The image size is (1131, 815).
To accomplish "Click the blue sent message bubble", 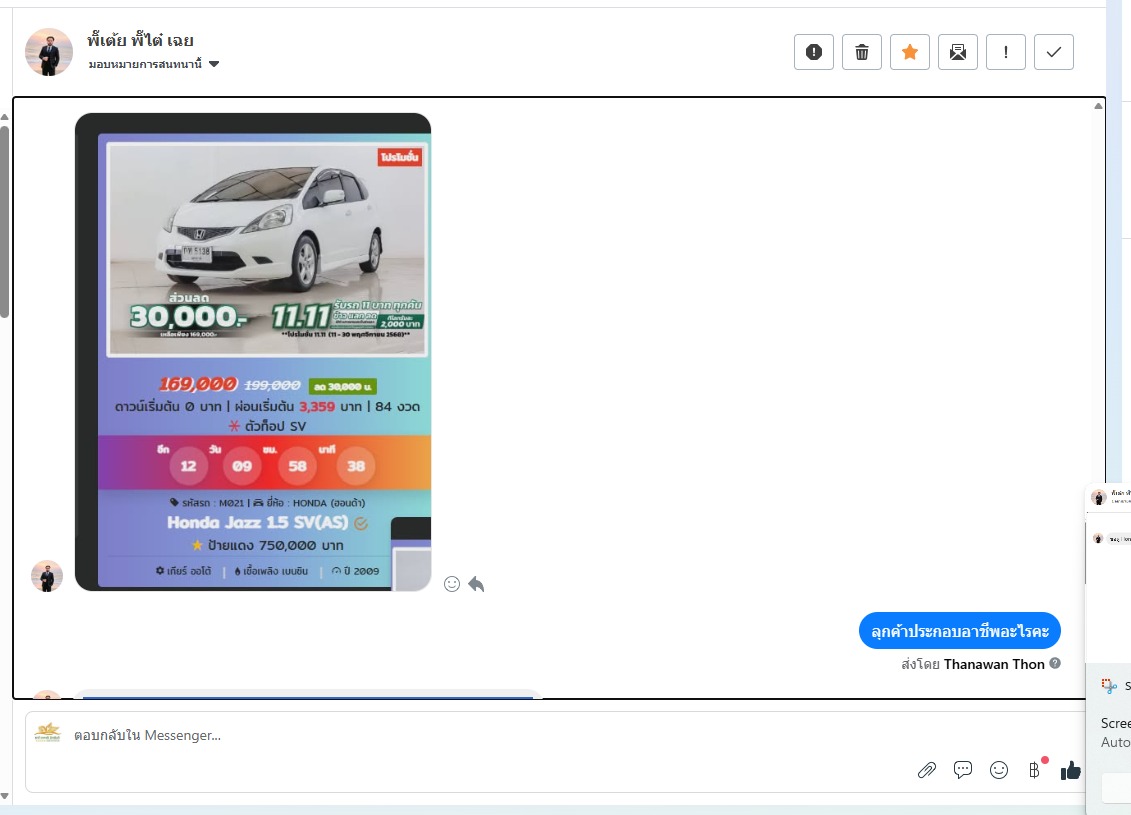I will coord(959,631).
